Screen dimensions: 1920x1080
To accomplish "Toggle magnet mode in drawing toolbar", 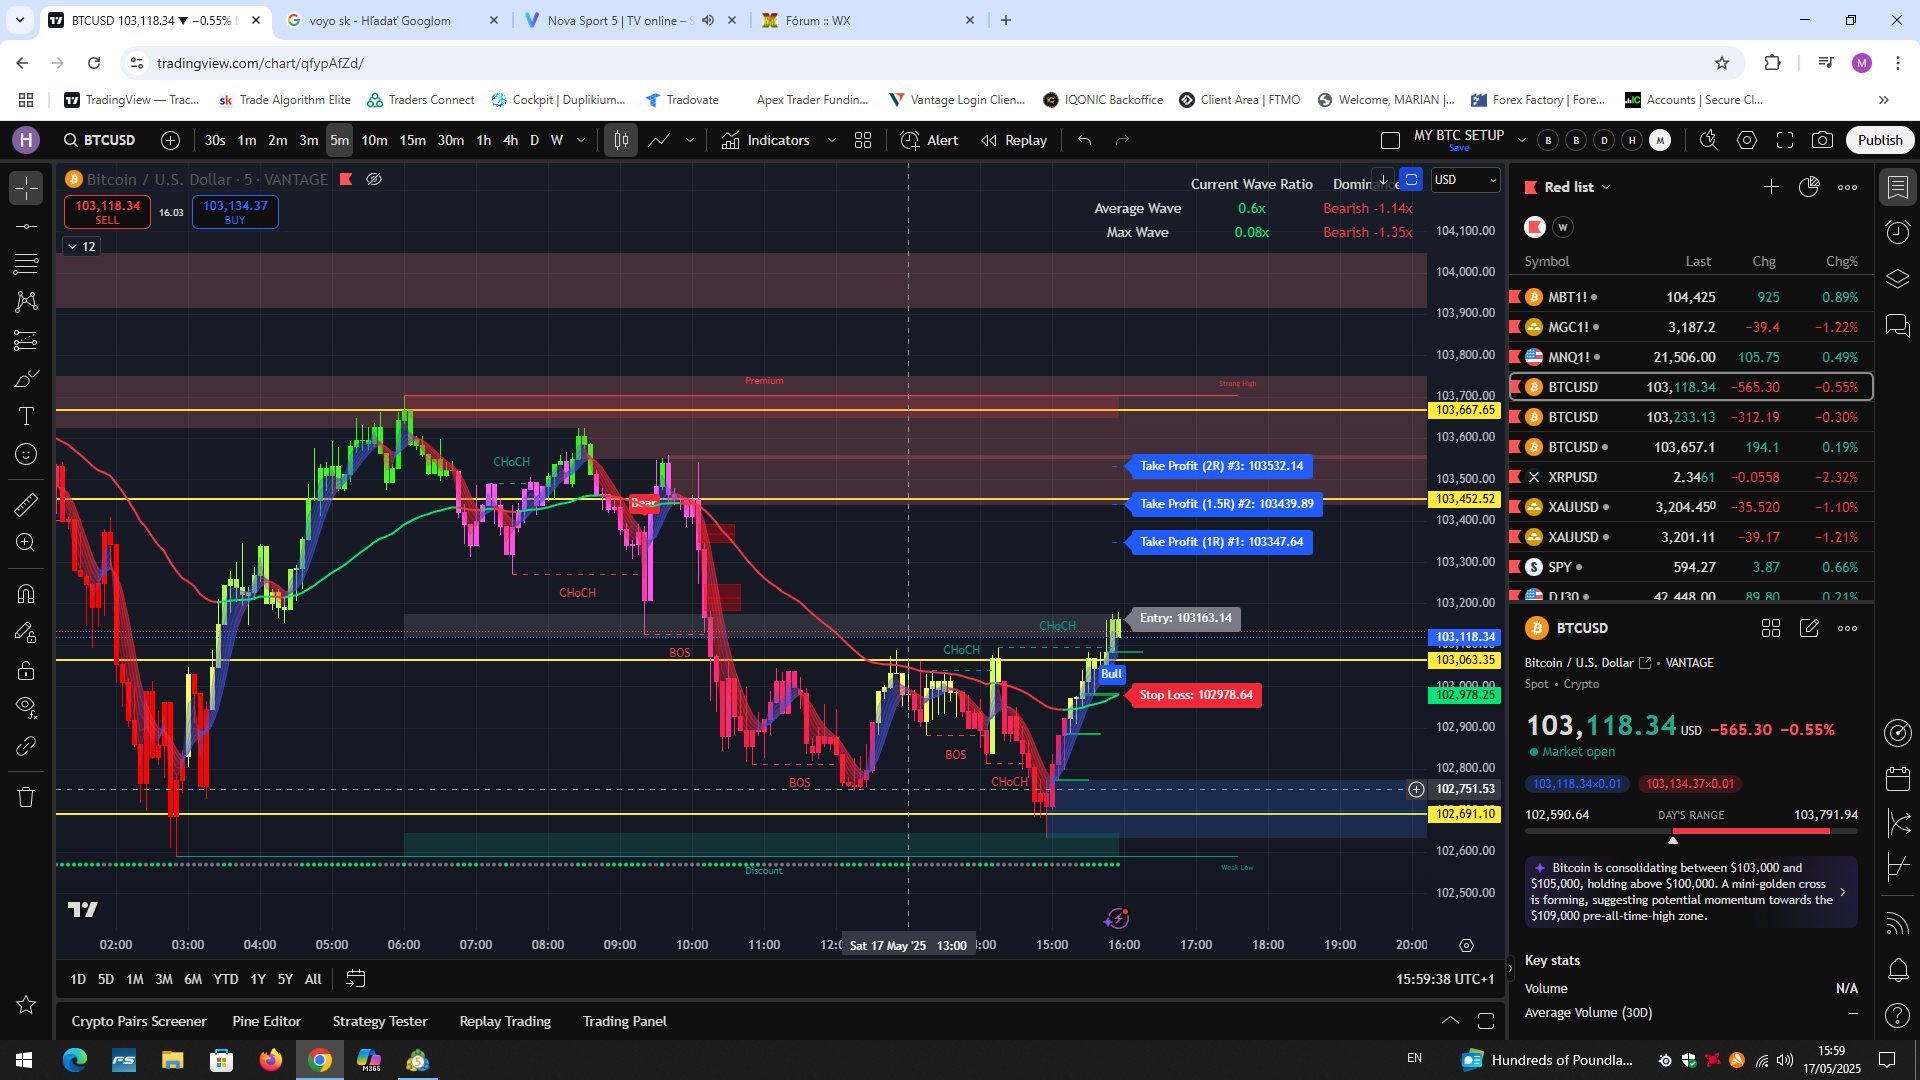I will tap(26, 594).
